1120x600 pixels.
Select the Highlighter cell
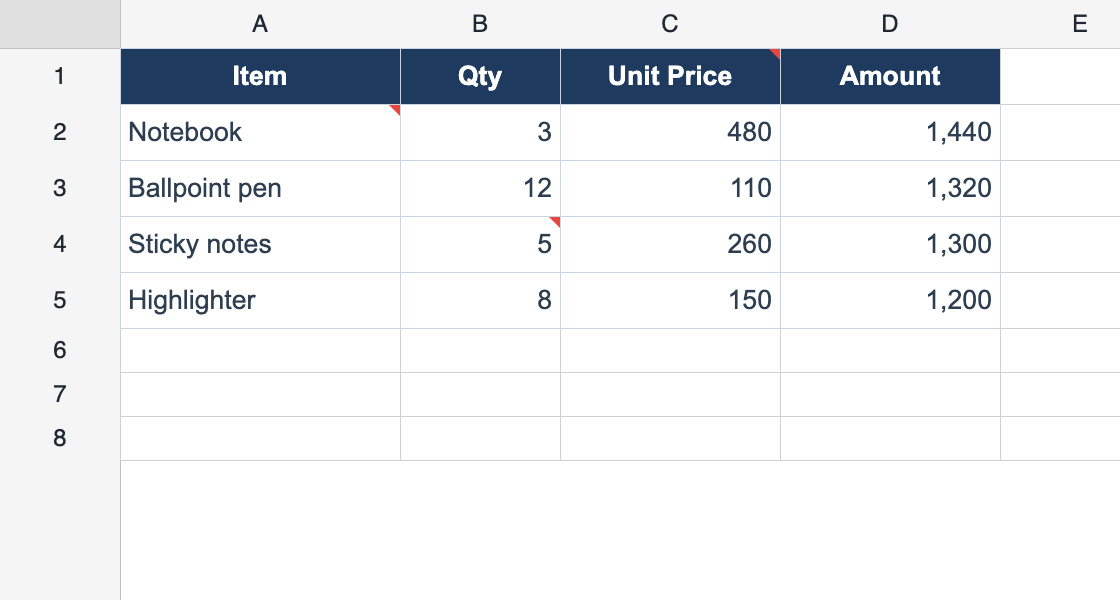coord(261,301)
